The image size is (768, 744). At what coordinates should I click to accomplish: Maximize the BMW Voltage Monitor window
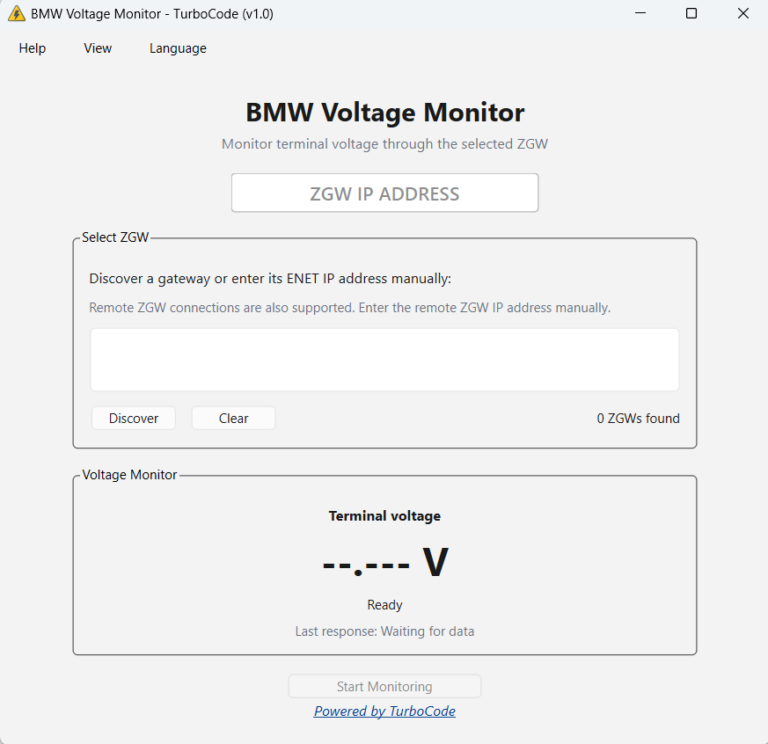click(691, 13)
